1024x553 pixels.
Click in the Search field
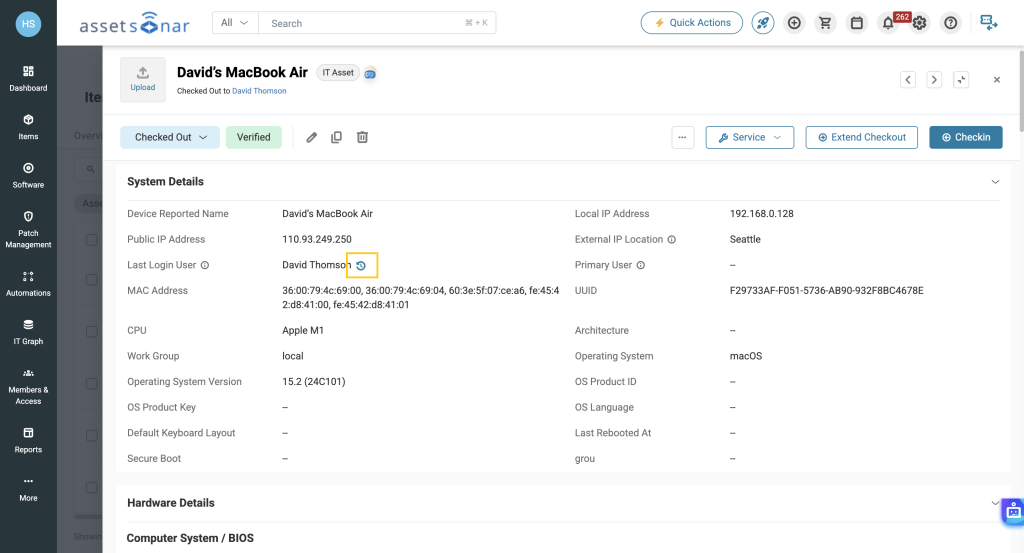[377, 23]
